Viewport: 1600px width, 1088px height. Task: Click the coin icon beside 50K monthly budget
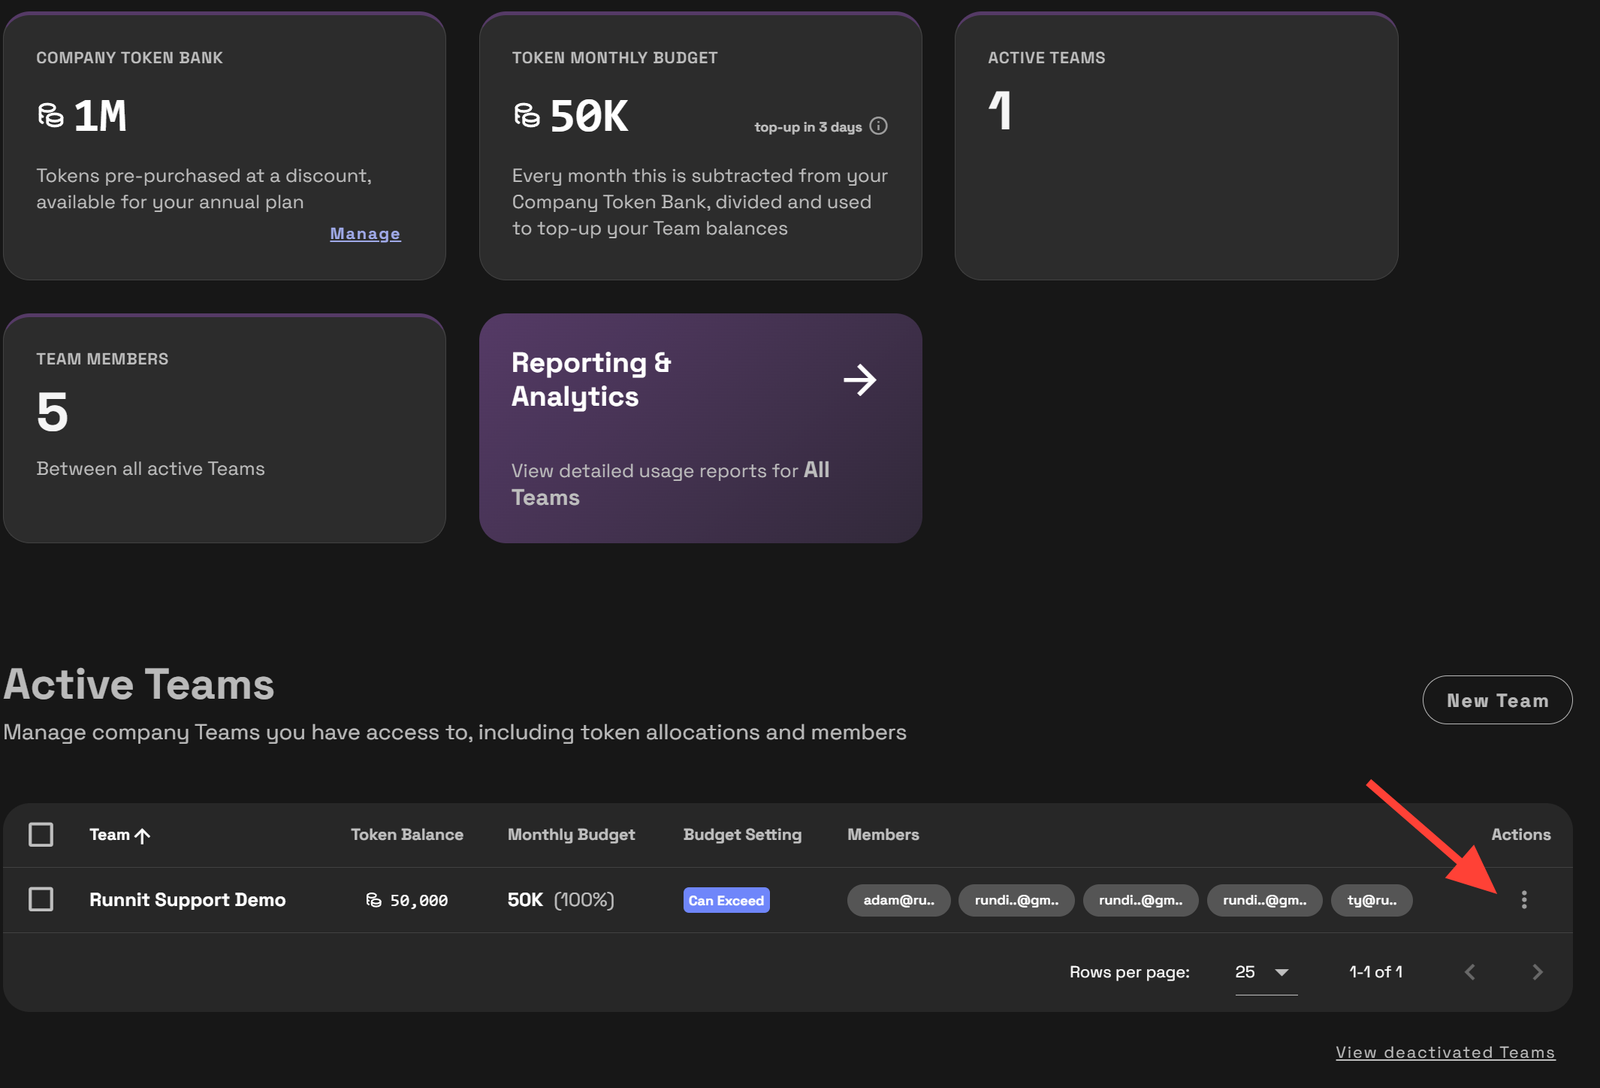526,116
